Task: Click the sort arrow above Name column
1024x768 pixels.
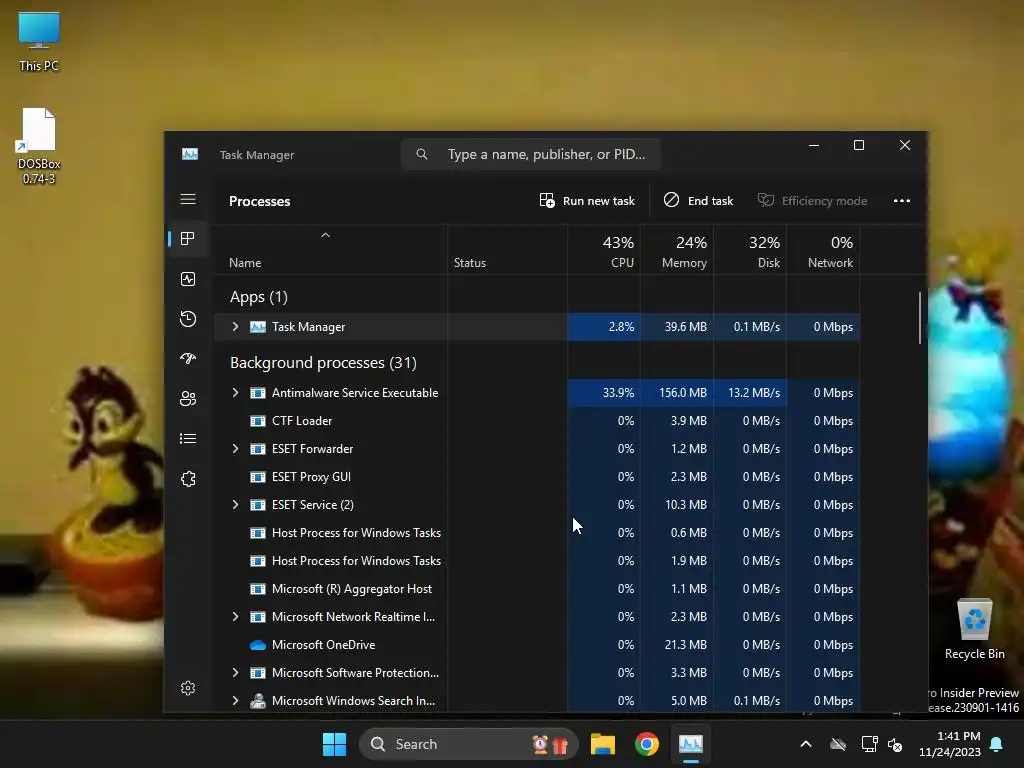Action: [x=325, y=235]
